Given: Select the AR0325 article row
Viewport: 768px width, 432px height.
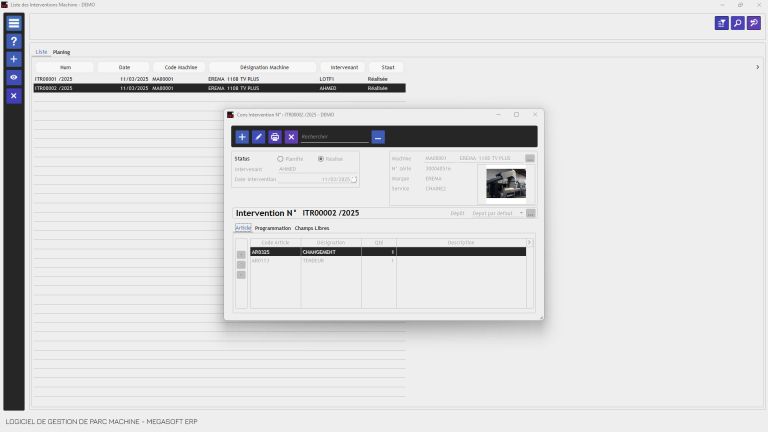Looking at the screenshot, I should pos(388,252).
